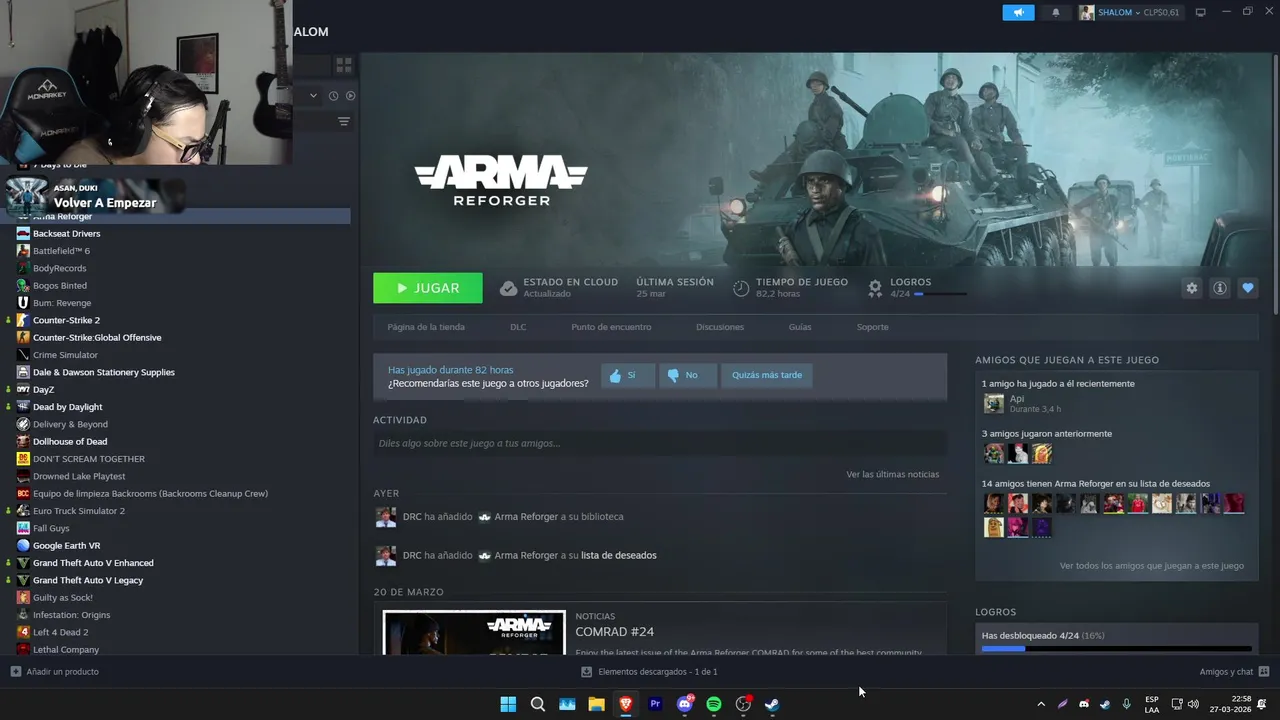The image size is (1280, 720).
Task: Open the DLC tab
Action: click(x=518, y=327)
